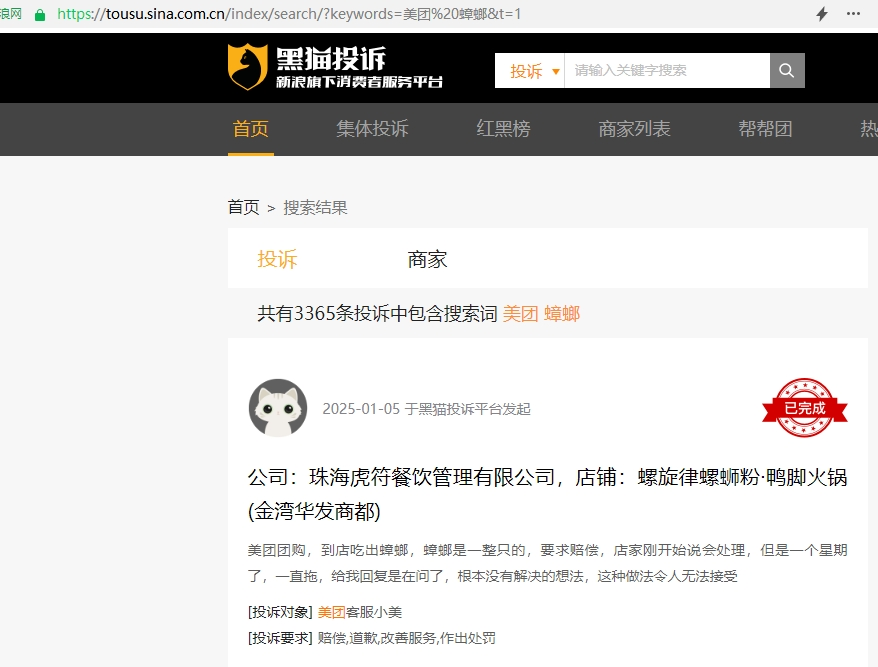The image size is (878, 667).
Task: Click the green lock icon in address bar
Action: pyautogui.click(x=40, y=15)
